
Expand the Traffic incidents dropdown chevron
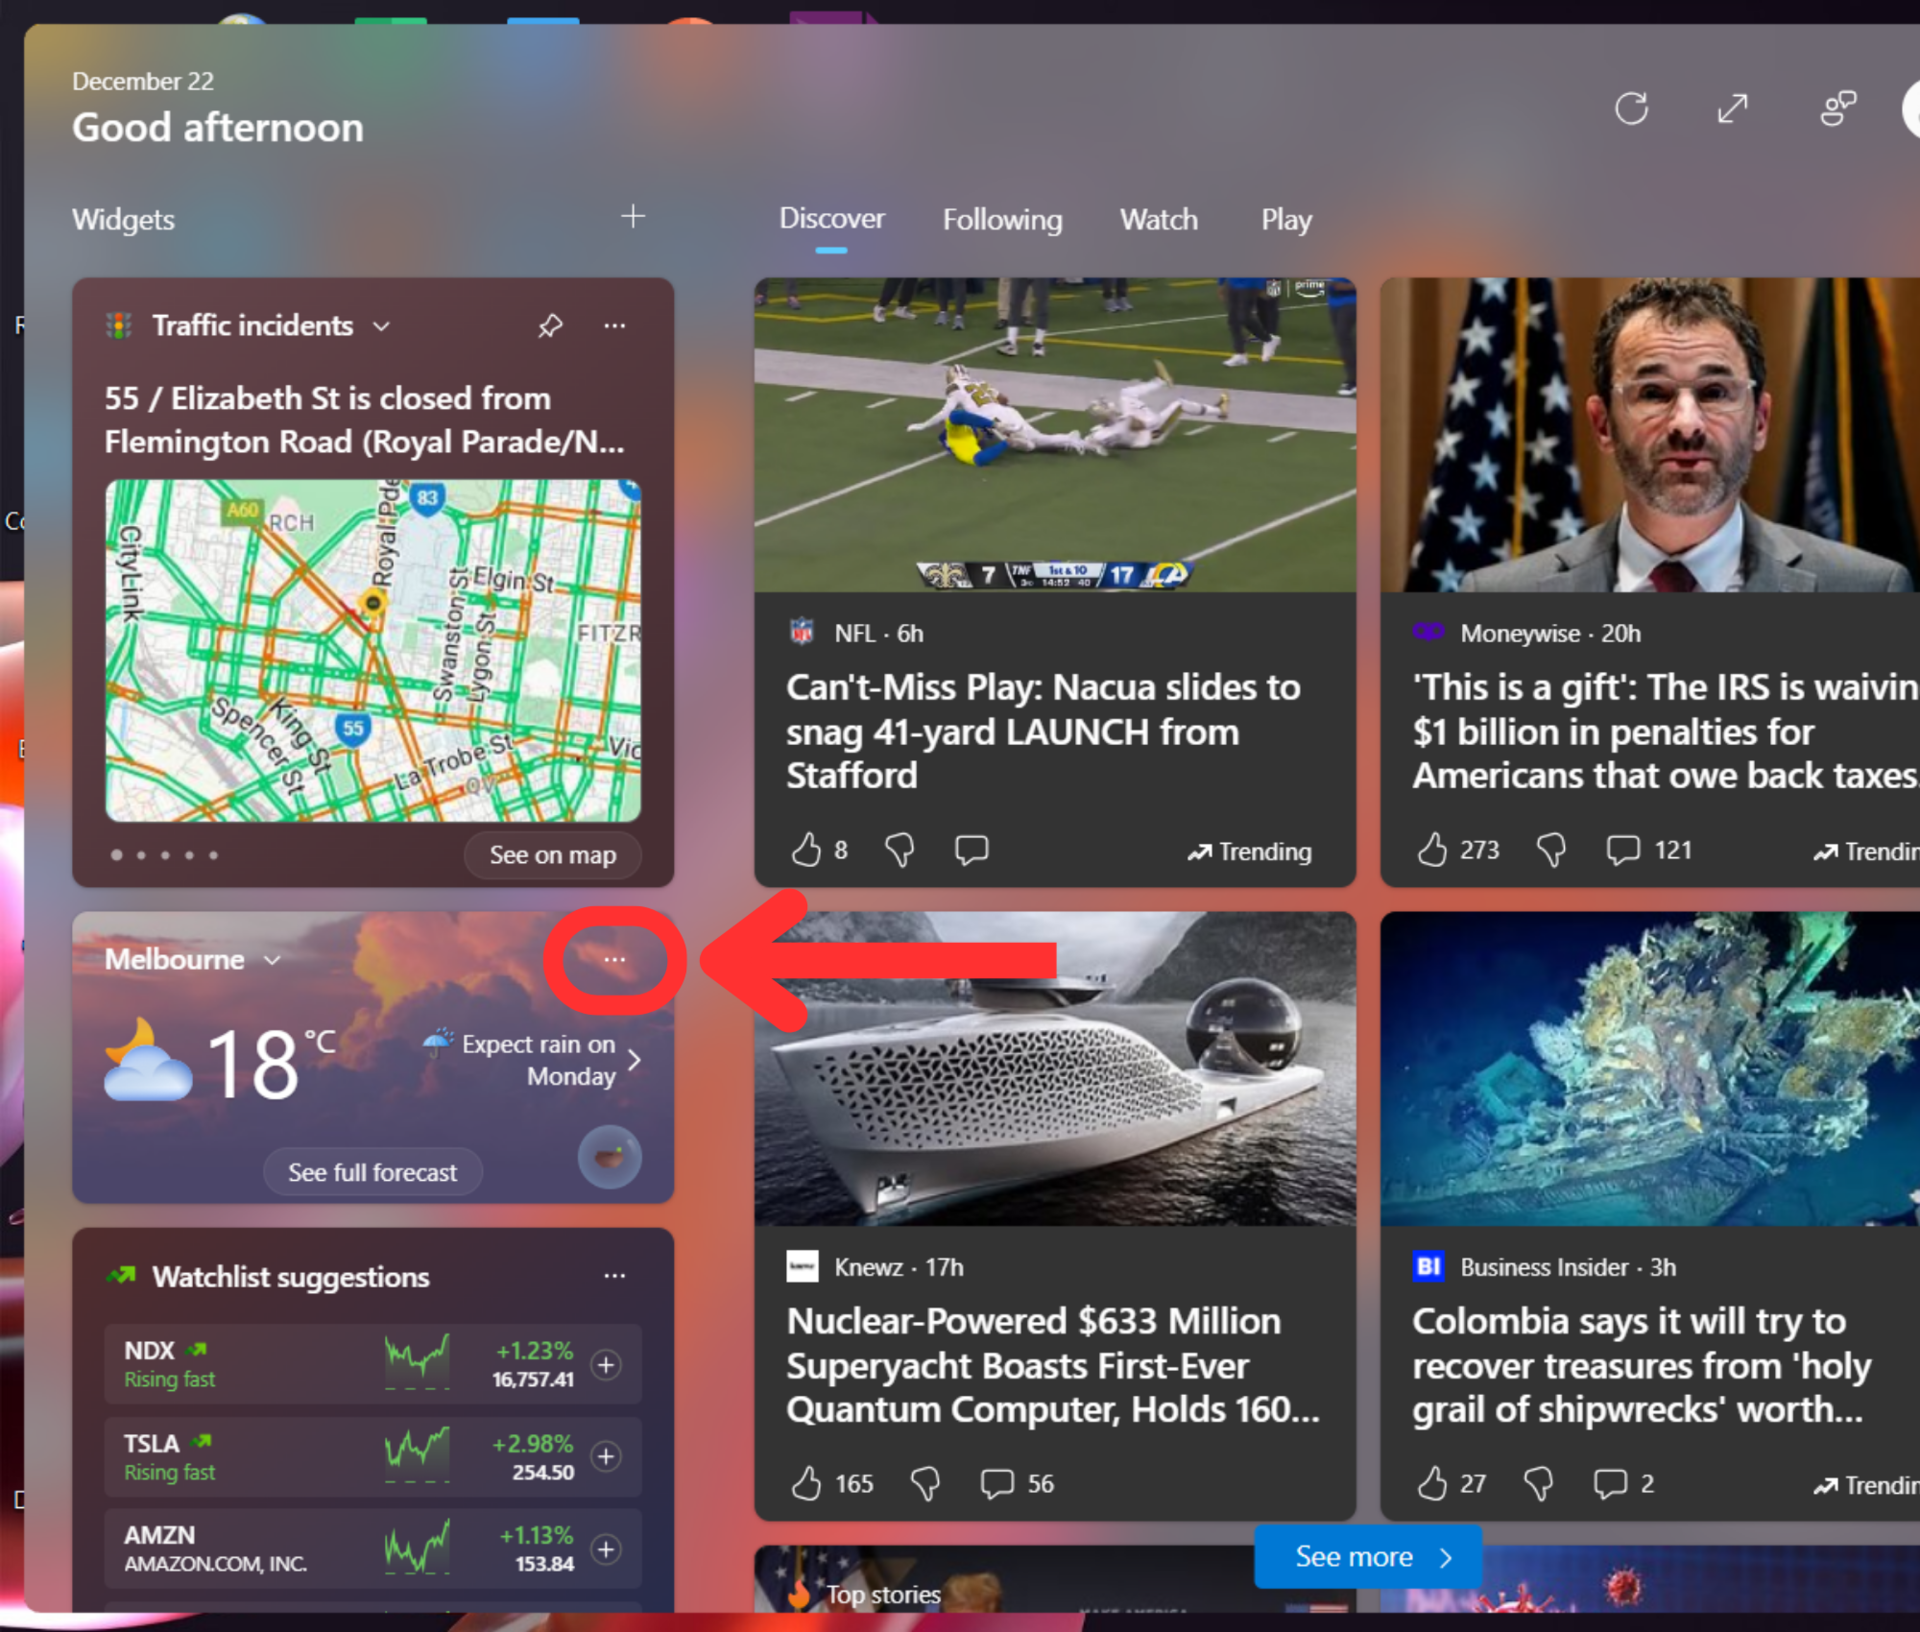click(x=382, y=327)
